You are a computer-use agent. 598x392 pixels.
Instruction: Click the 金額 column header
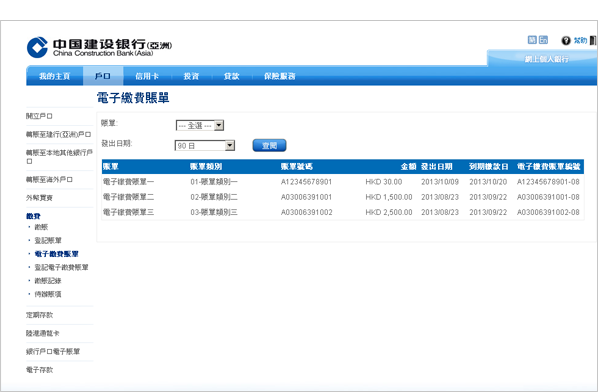(408, 167)
